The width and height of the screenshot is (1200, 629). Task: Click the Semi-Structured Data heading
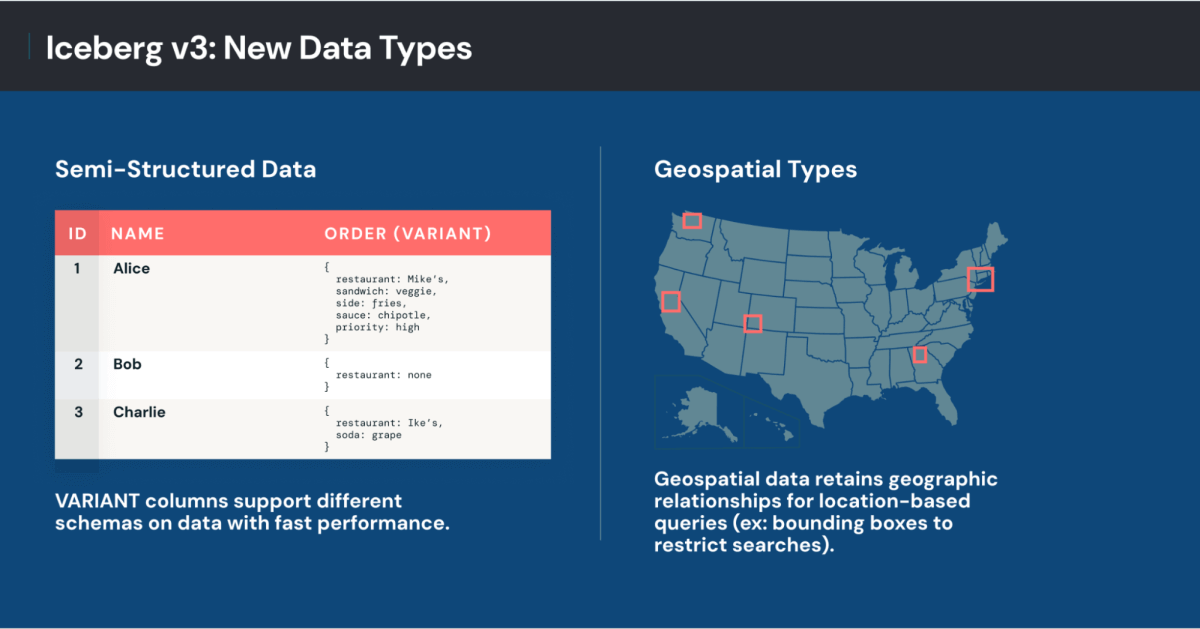(185, 169)
